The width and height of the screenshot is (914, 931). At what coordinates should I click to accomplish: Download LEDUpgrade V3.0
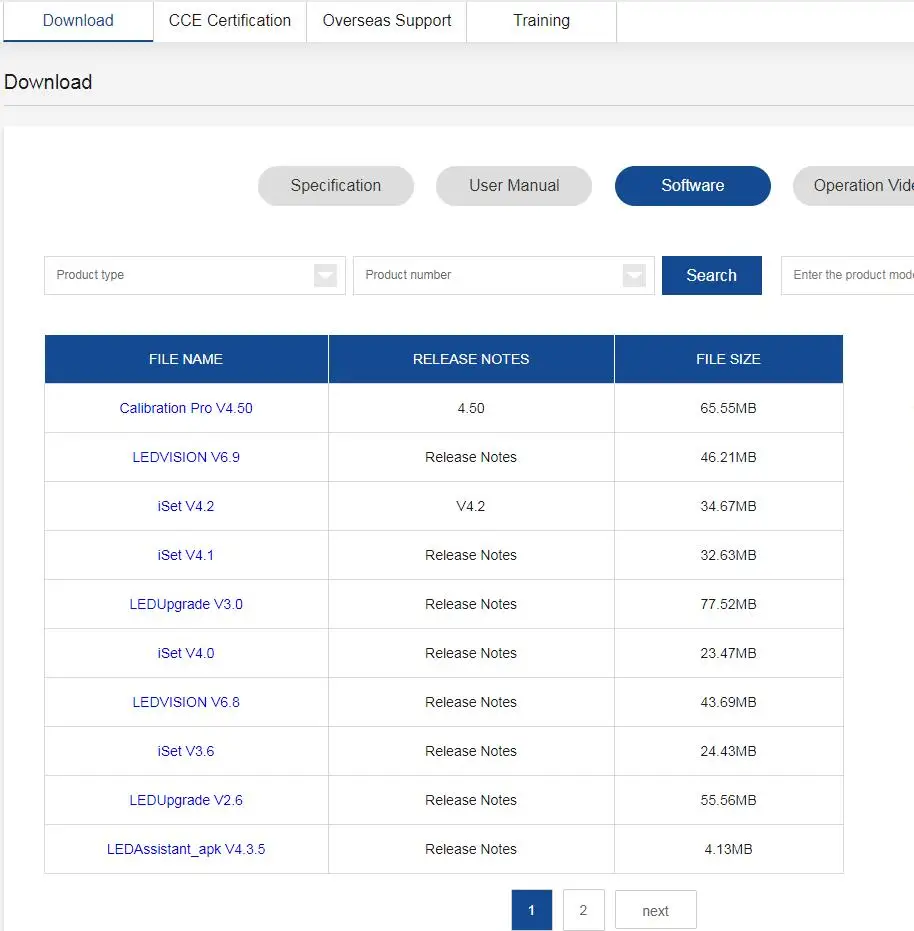click(x=186, y=604)
